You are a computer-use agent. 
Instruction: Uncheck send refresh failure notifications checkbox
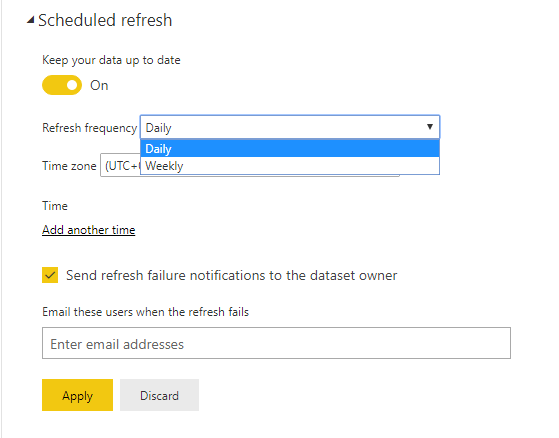[50, 275]
